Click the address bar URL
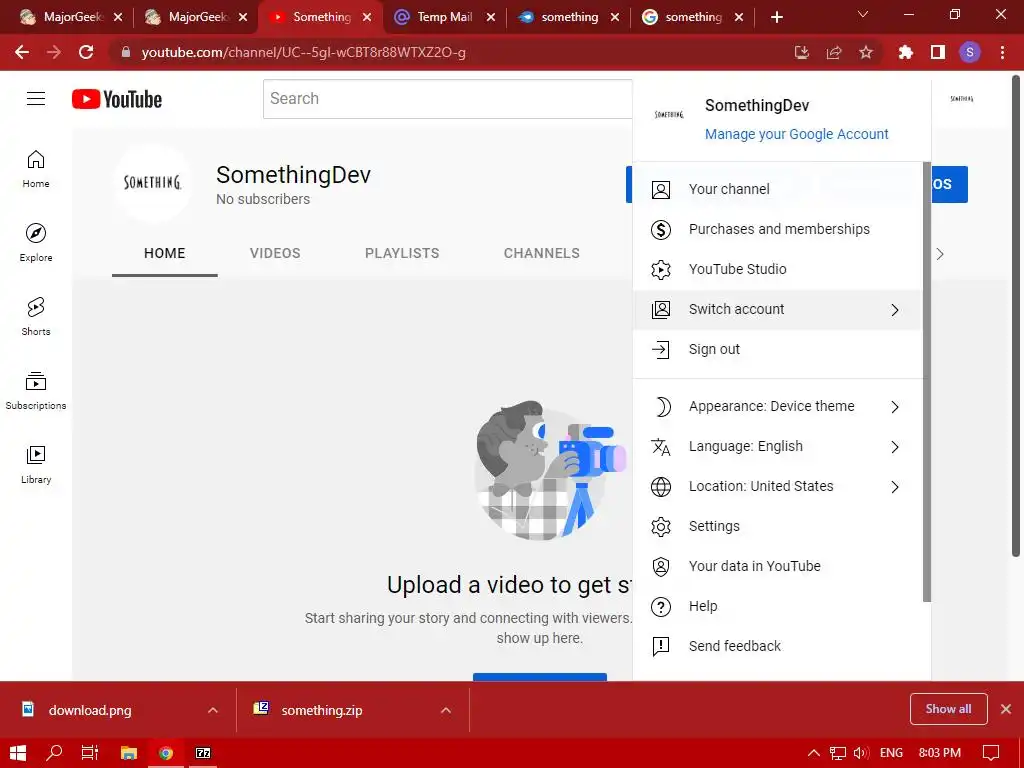Image resolution: width=1024 pixels, height=768 pixels. coord(304,52)
